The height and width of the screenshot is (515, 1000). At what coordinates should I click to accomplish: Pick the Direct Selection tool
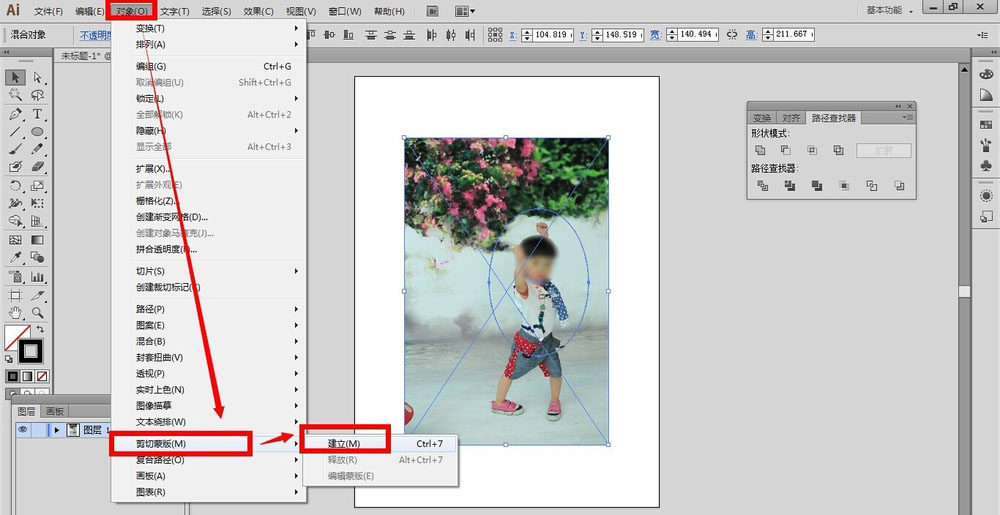pyautogui.click(x=38, y=77)
